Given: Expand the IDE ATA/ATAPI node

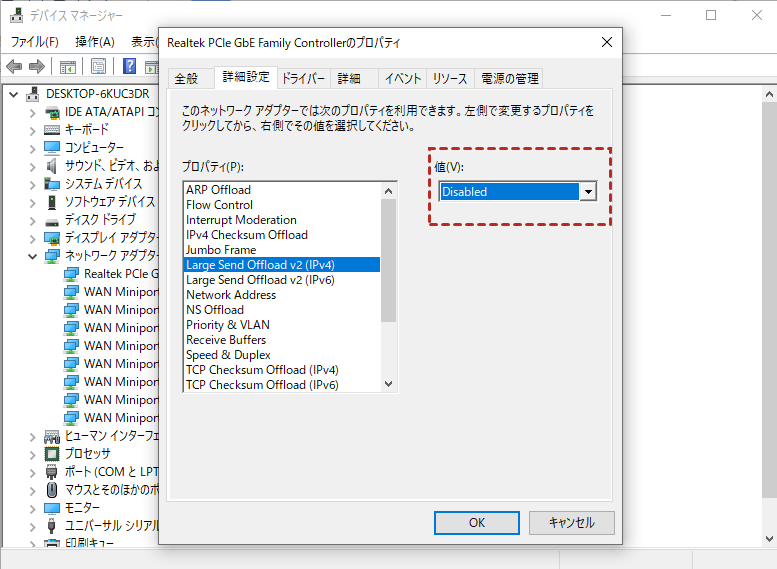Looking at the screenshot, I should pos(33,113).
